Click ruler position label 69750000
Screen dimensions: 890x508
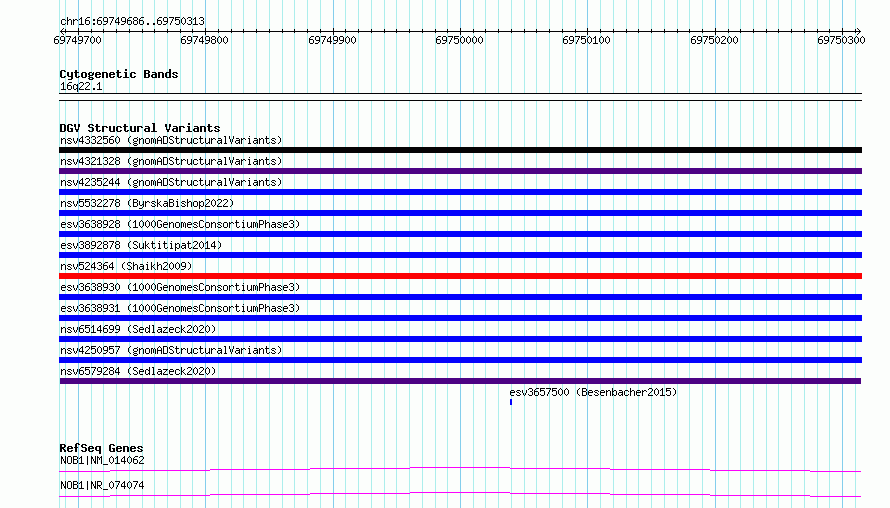(x=459, y=40)
